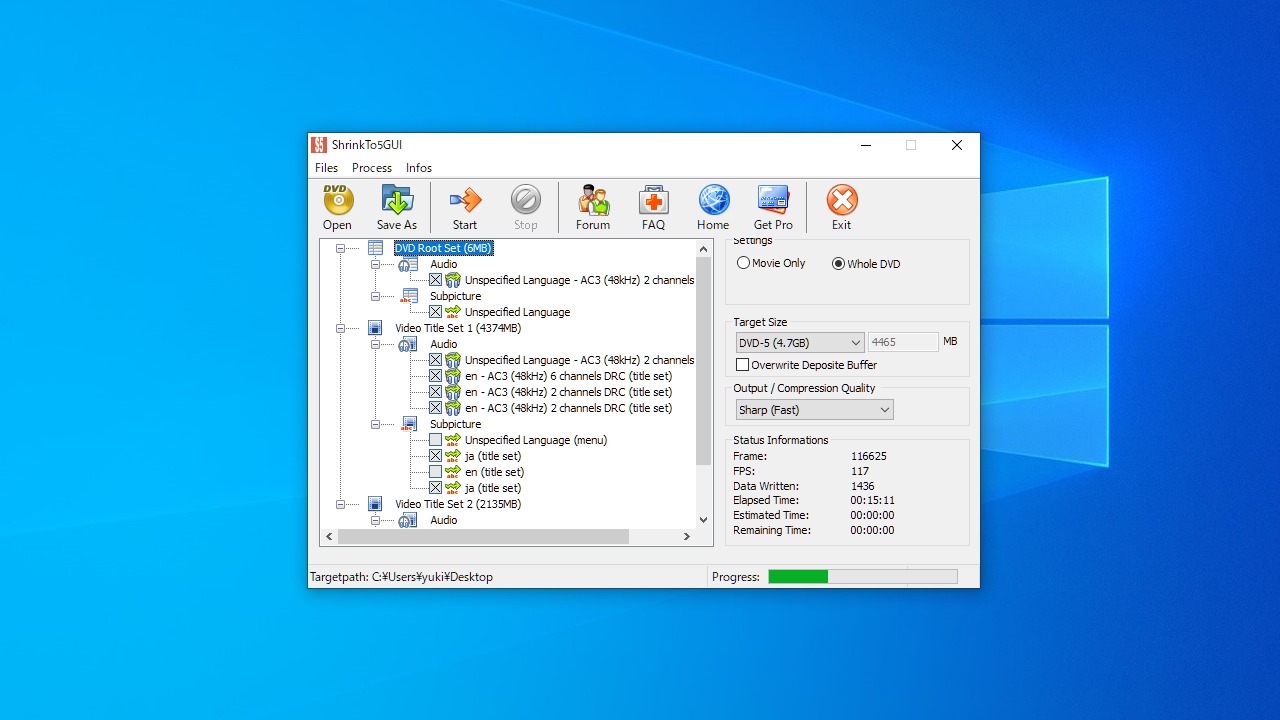Click the tree scroll left arrow
The height and width of the screenshot is (720, 1280).
click(x=330, y=537)
